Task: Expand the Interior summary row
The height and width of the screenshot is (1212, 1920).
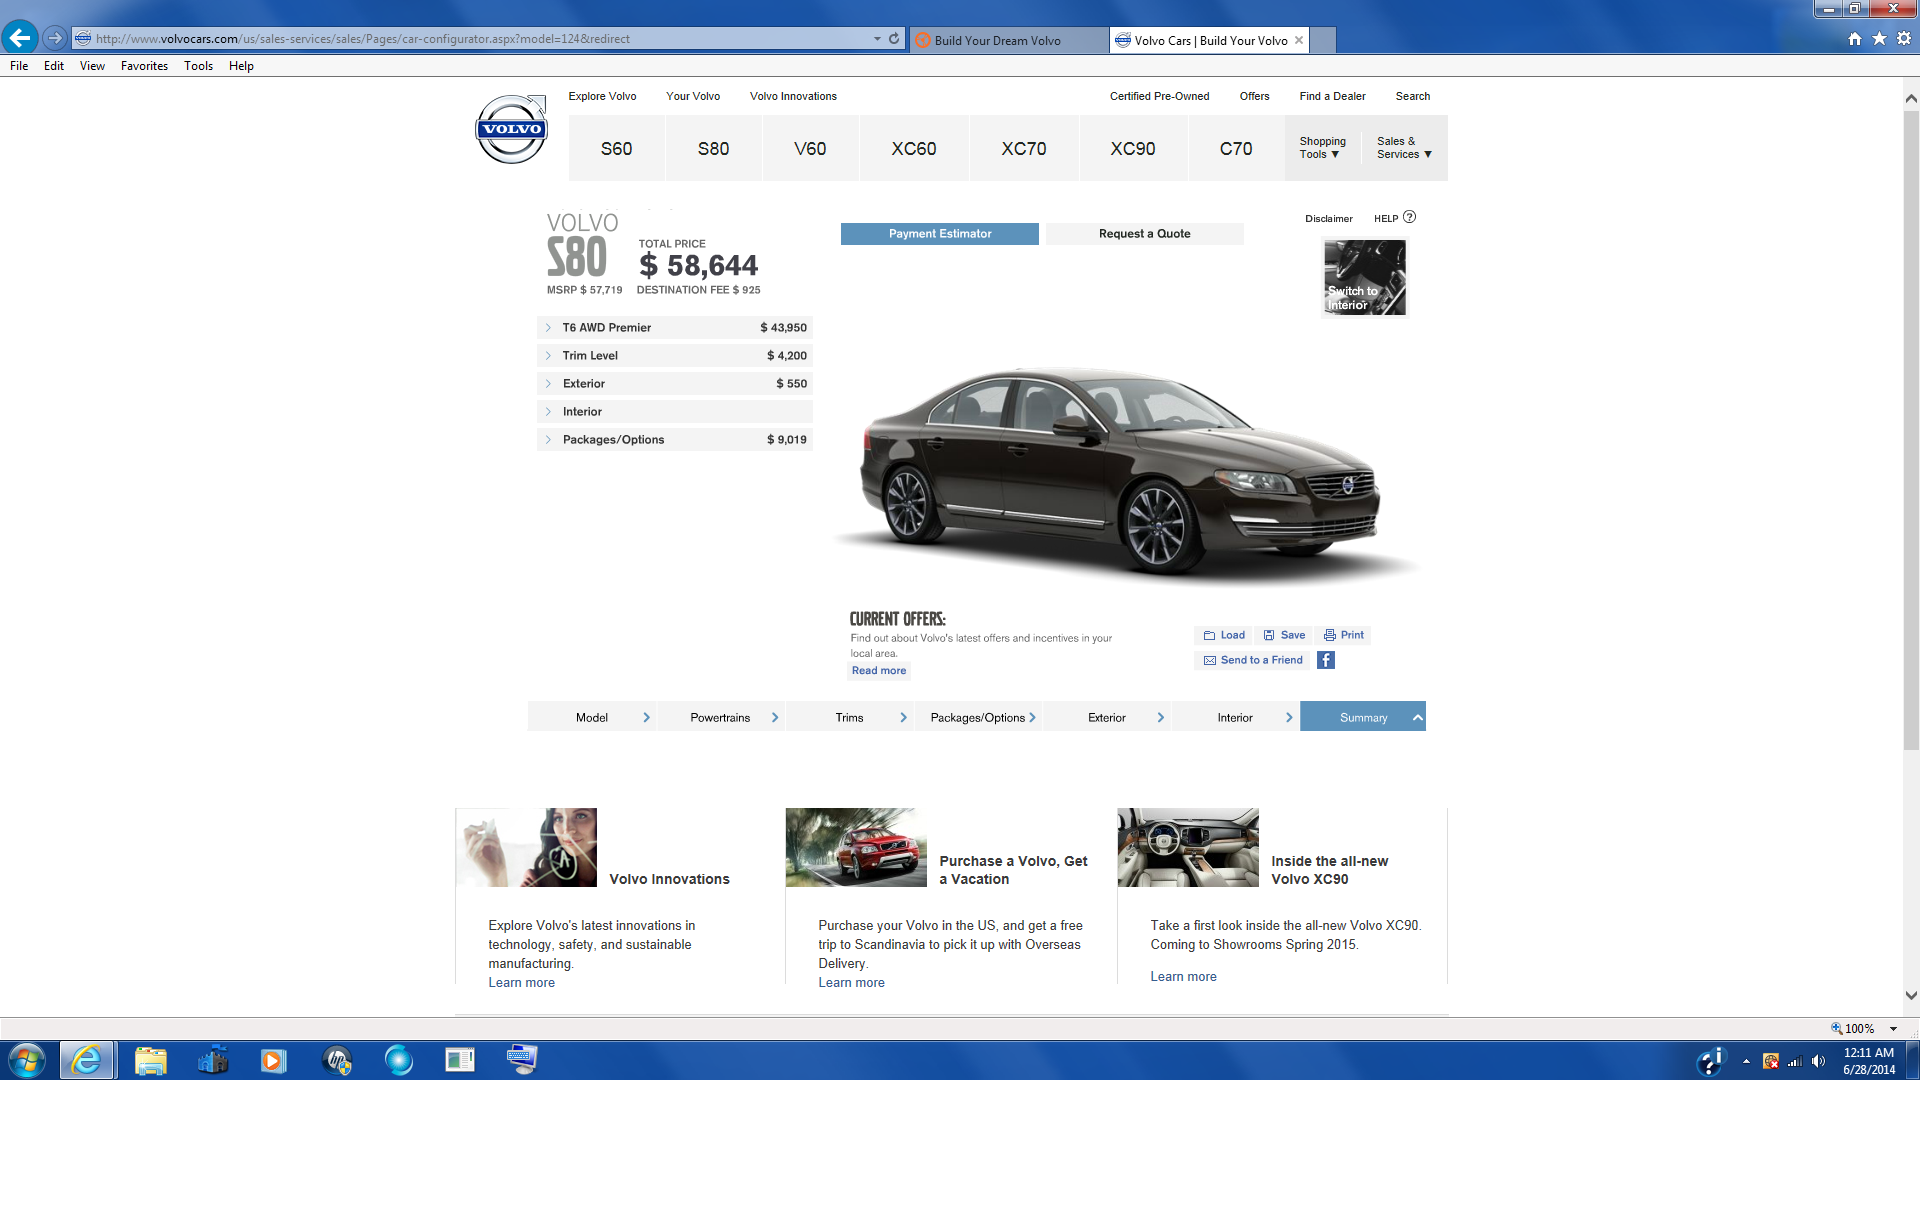Action: [675, 412]
